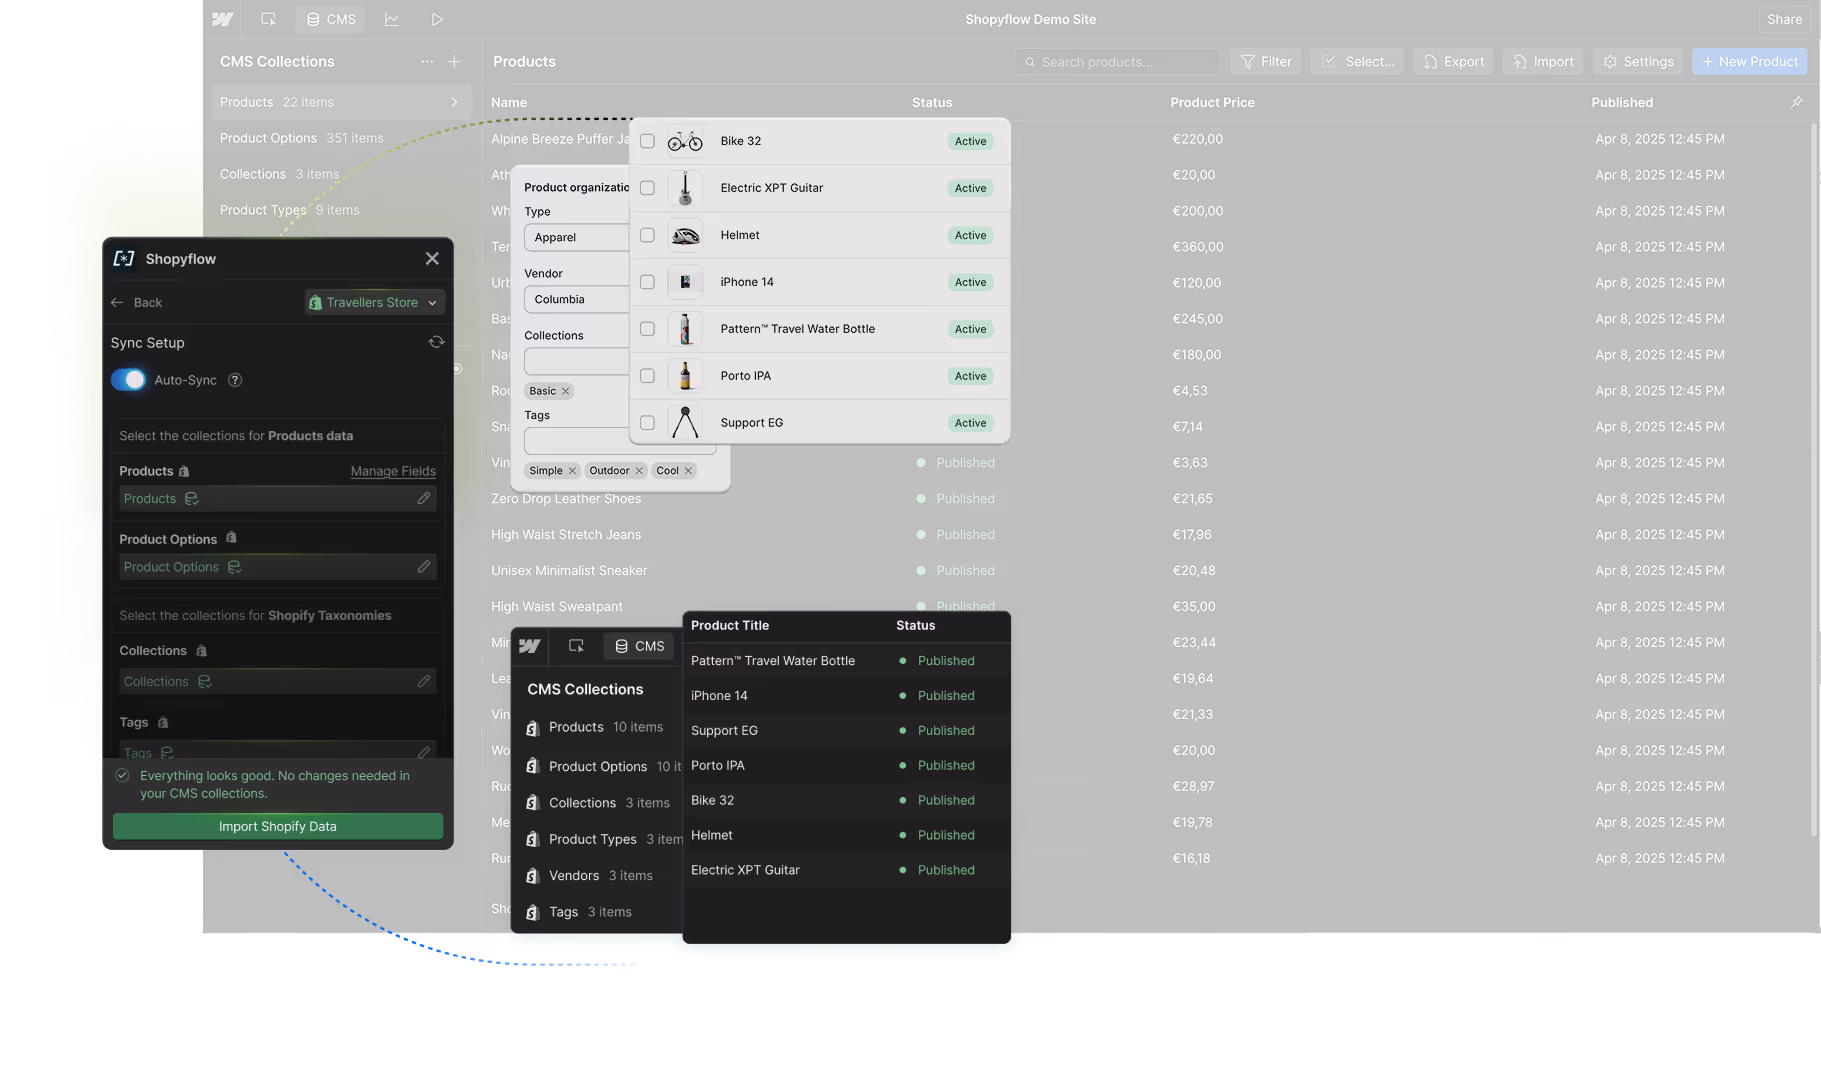Click the Export button
Image resolution: width=1821 pixels, height=1078 pixels.
click(x=1453, y=62)
